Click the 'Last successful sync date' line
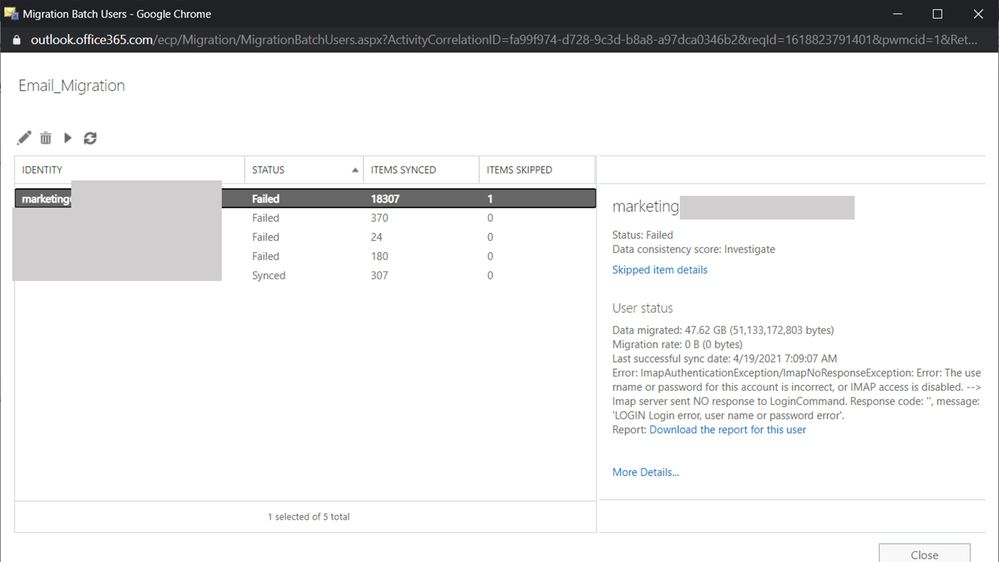Screen dimensions: 999x562 coord(724,358)
